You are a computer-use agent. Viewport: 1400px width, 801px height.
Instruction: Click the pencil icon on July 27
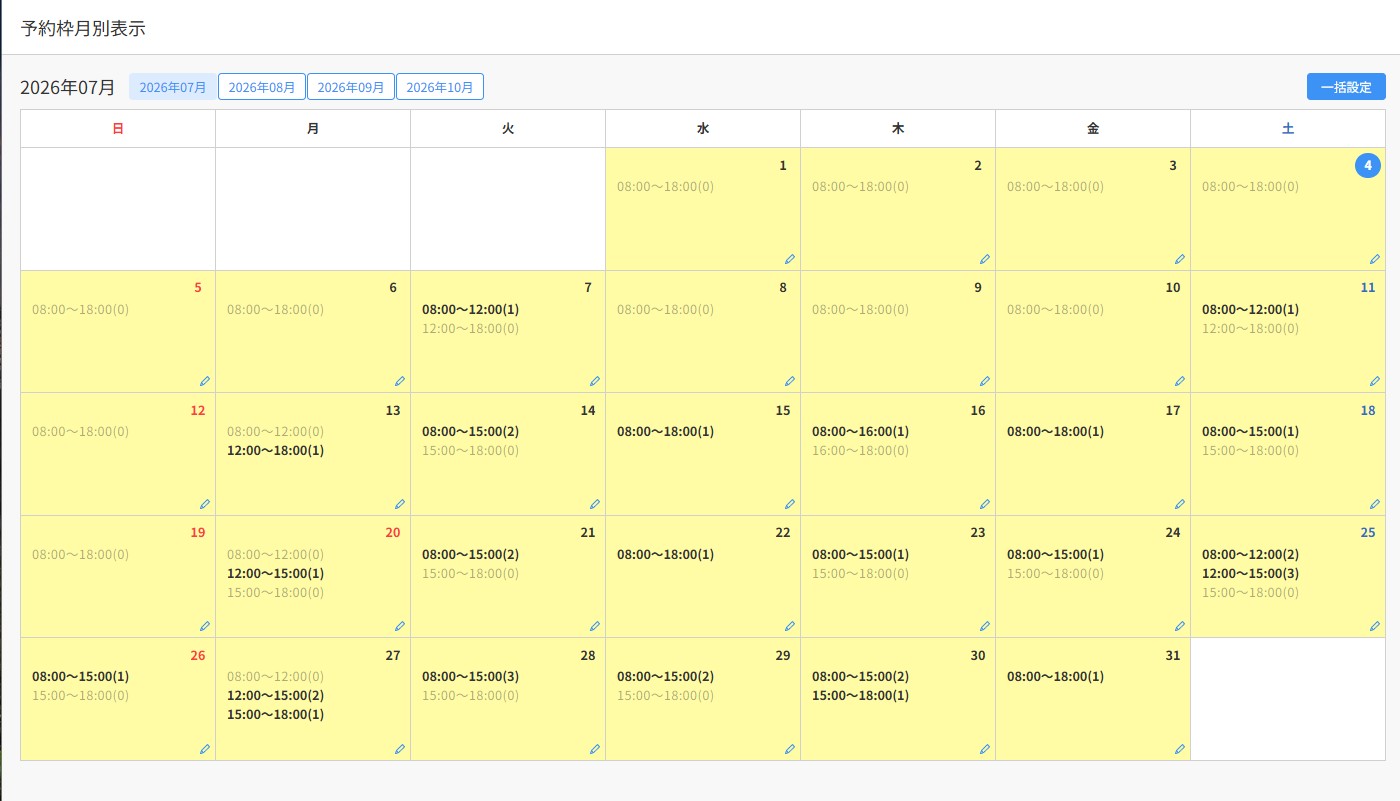click(400, 749)
